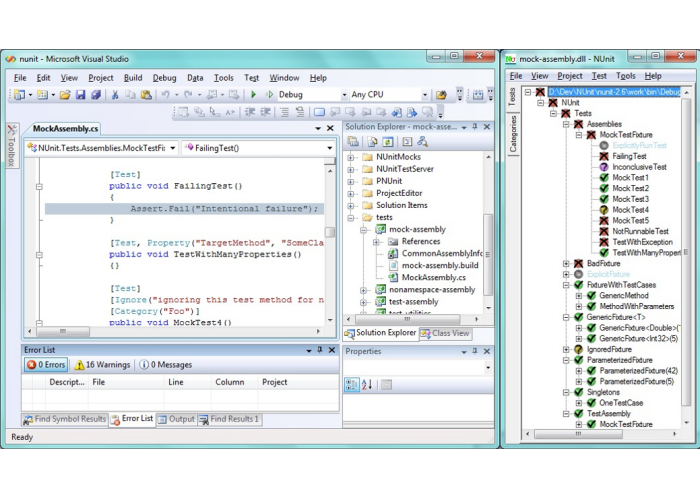Open the Toolbox side tab
Image resolution: width=700 pixels, height=500 pixels.
click(12, 145)
